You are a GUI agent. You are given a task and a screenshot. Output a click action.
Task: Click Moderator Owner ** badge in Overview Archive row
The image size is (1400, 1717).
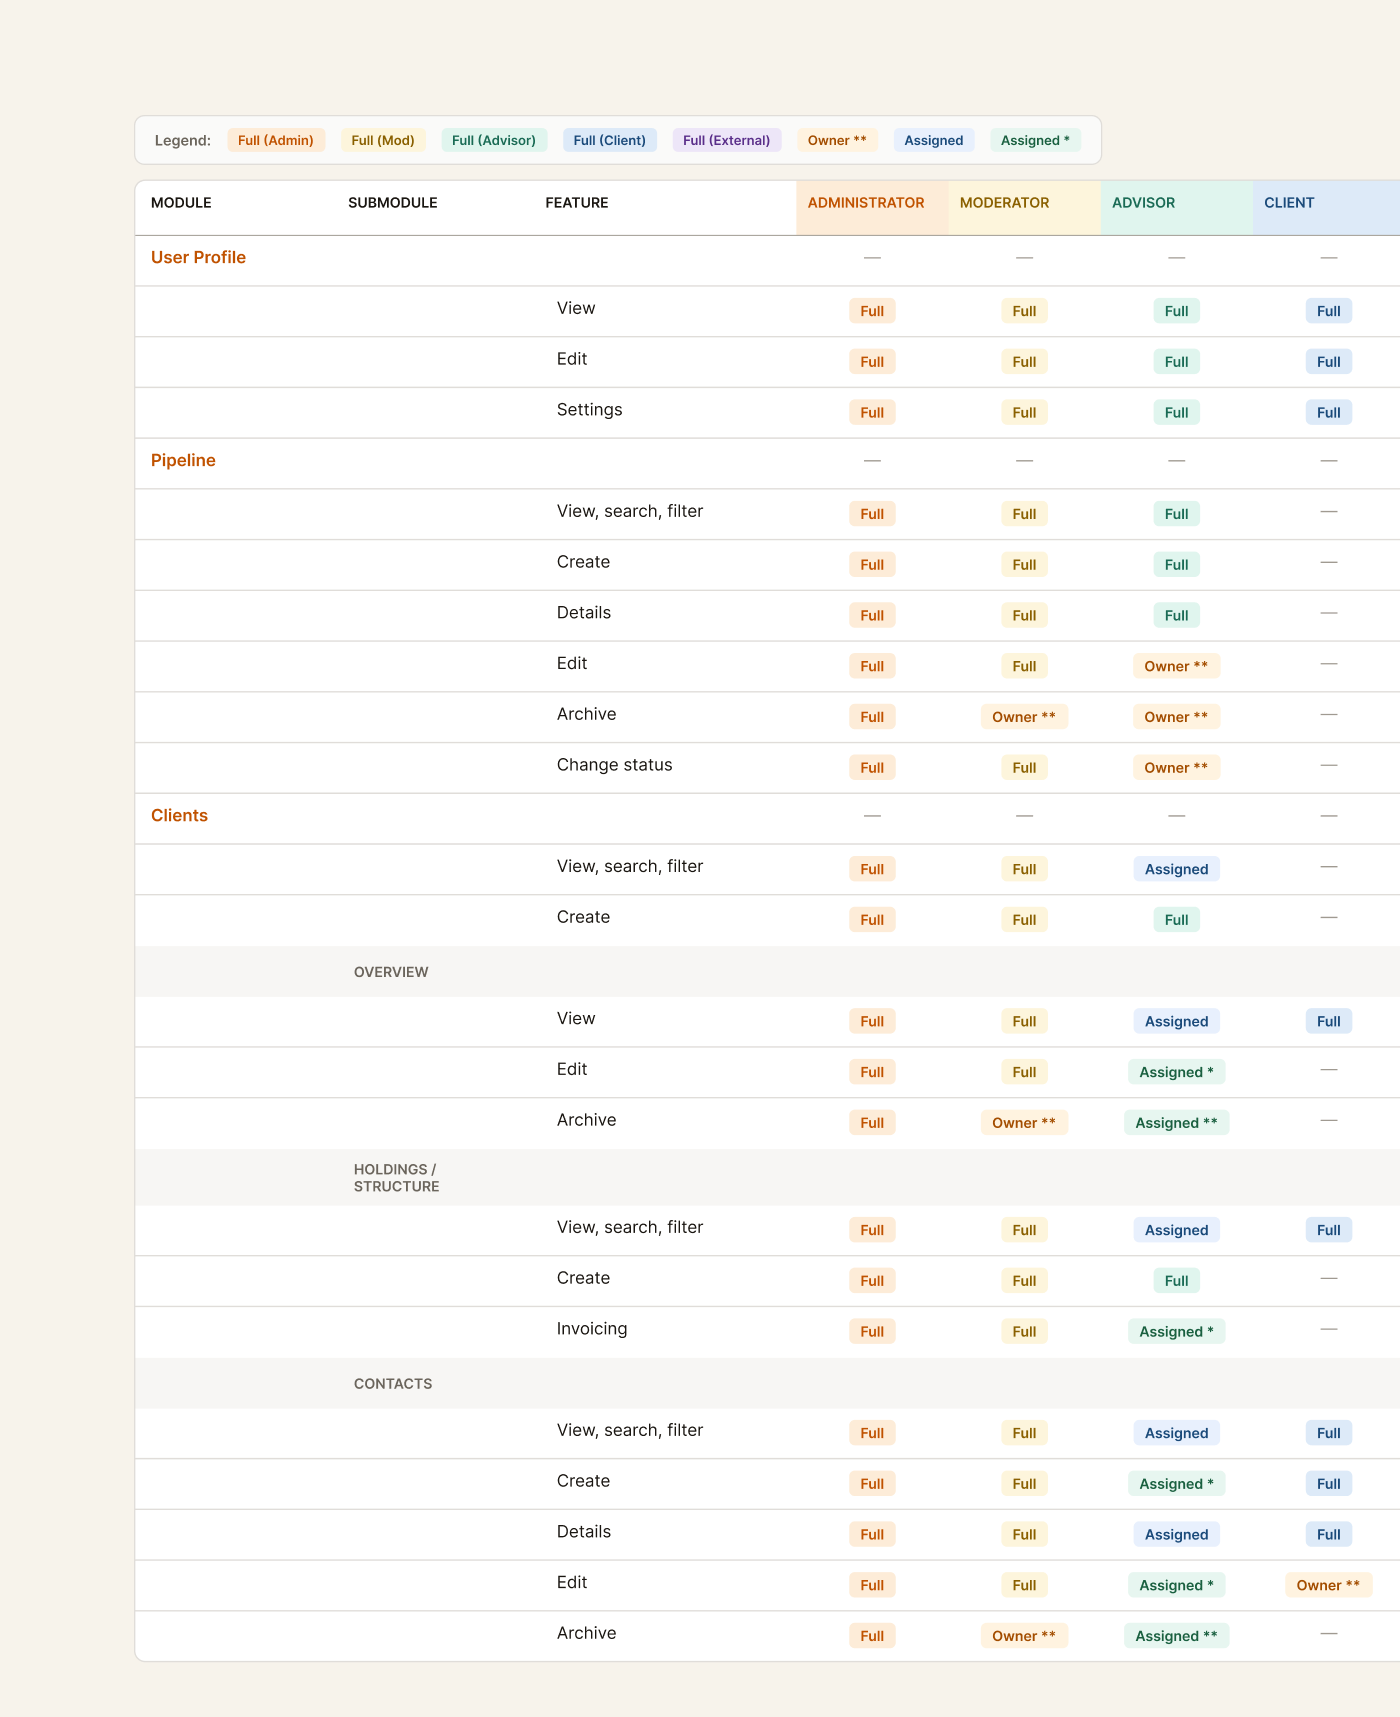[x=1024, y=1123]
